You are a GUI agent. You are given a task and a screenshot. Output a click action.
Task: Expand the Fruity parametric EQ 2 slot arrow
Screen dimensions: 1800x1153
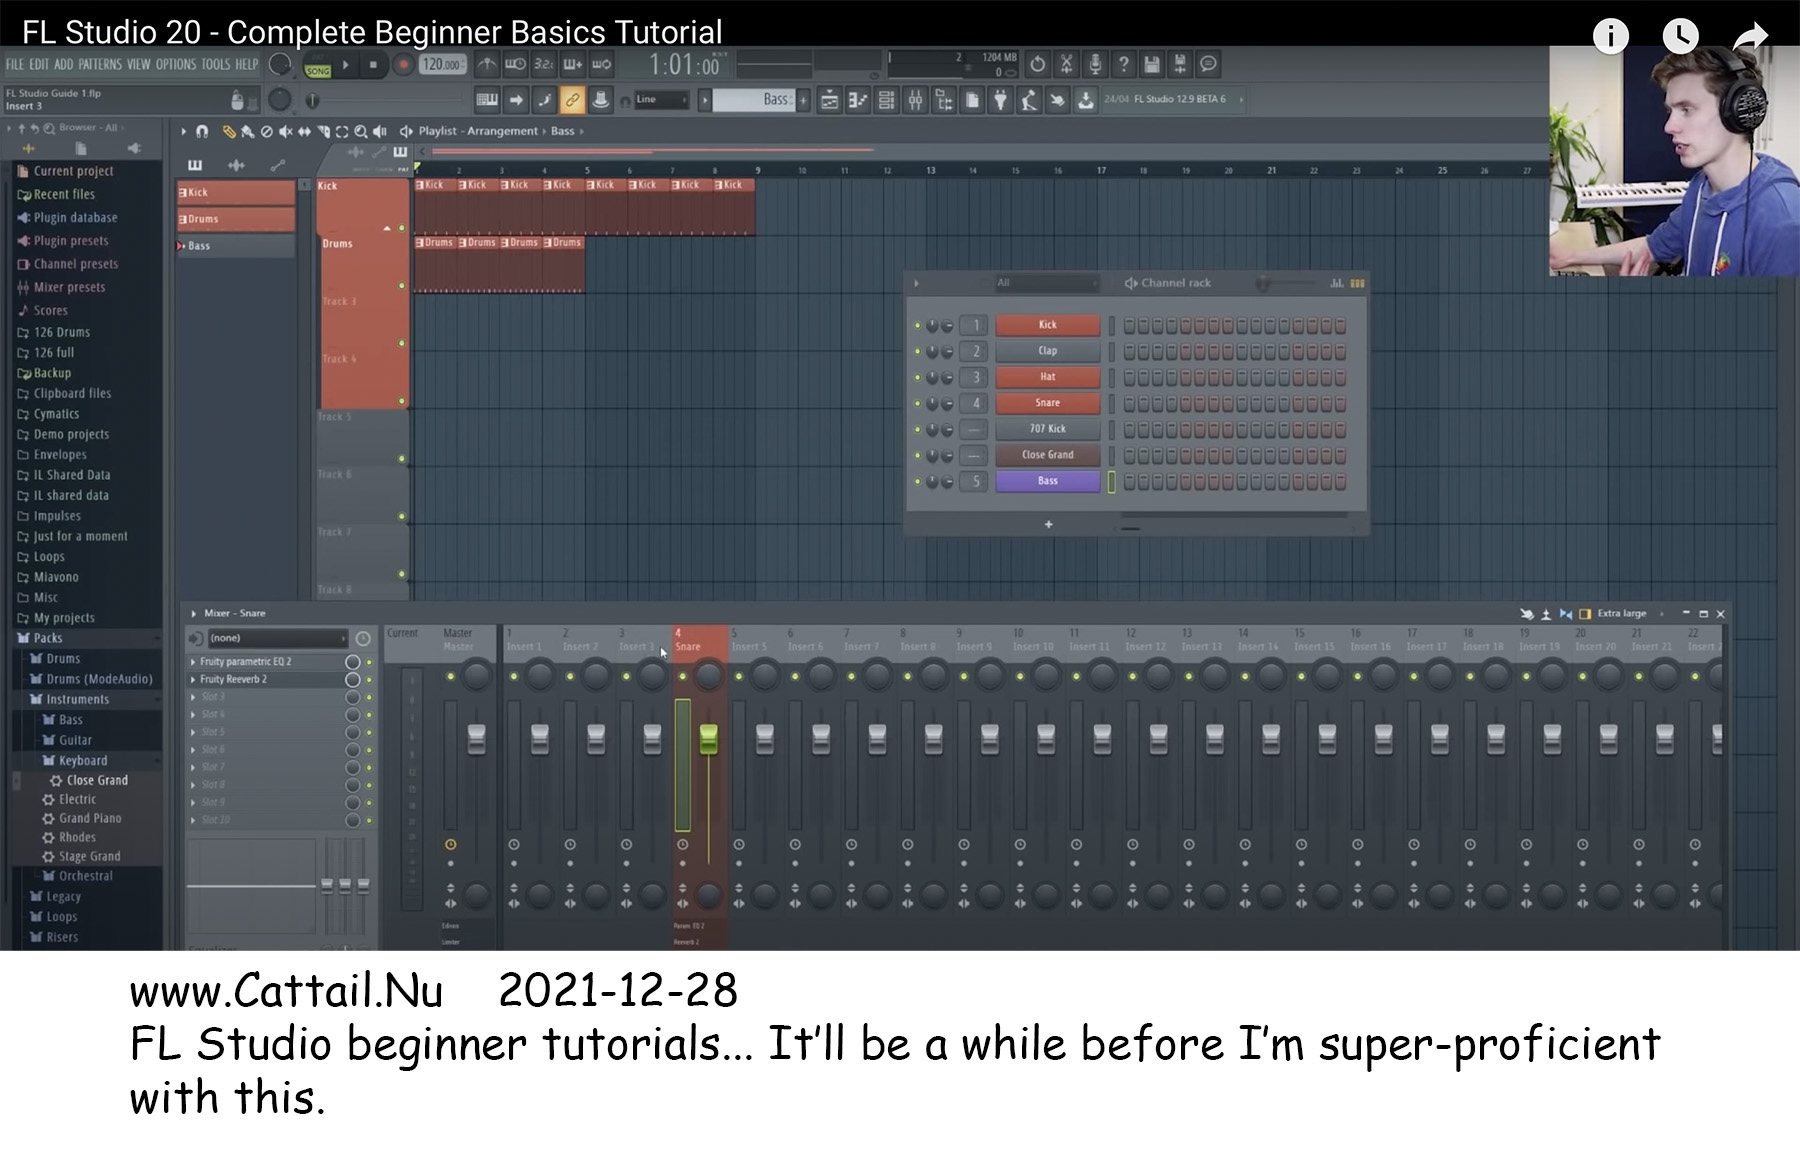coord(193,662)
